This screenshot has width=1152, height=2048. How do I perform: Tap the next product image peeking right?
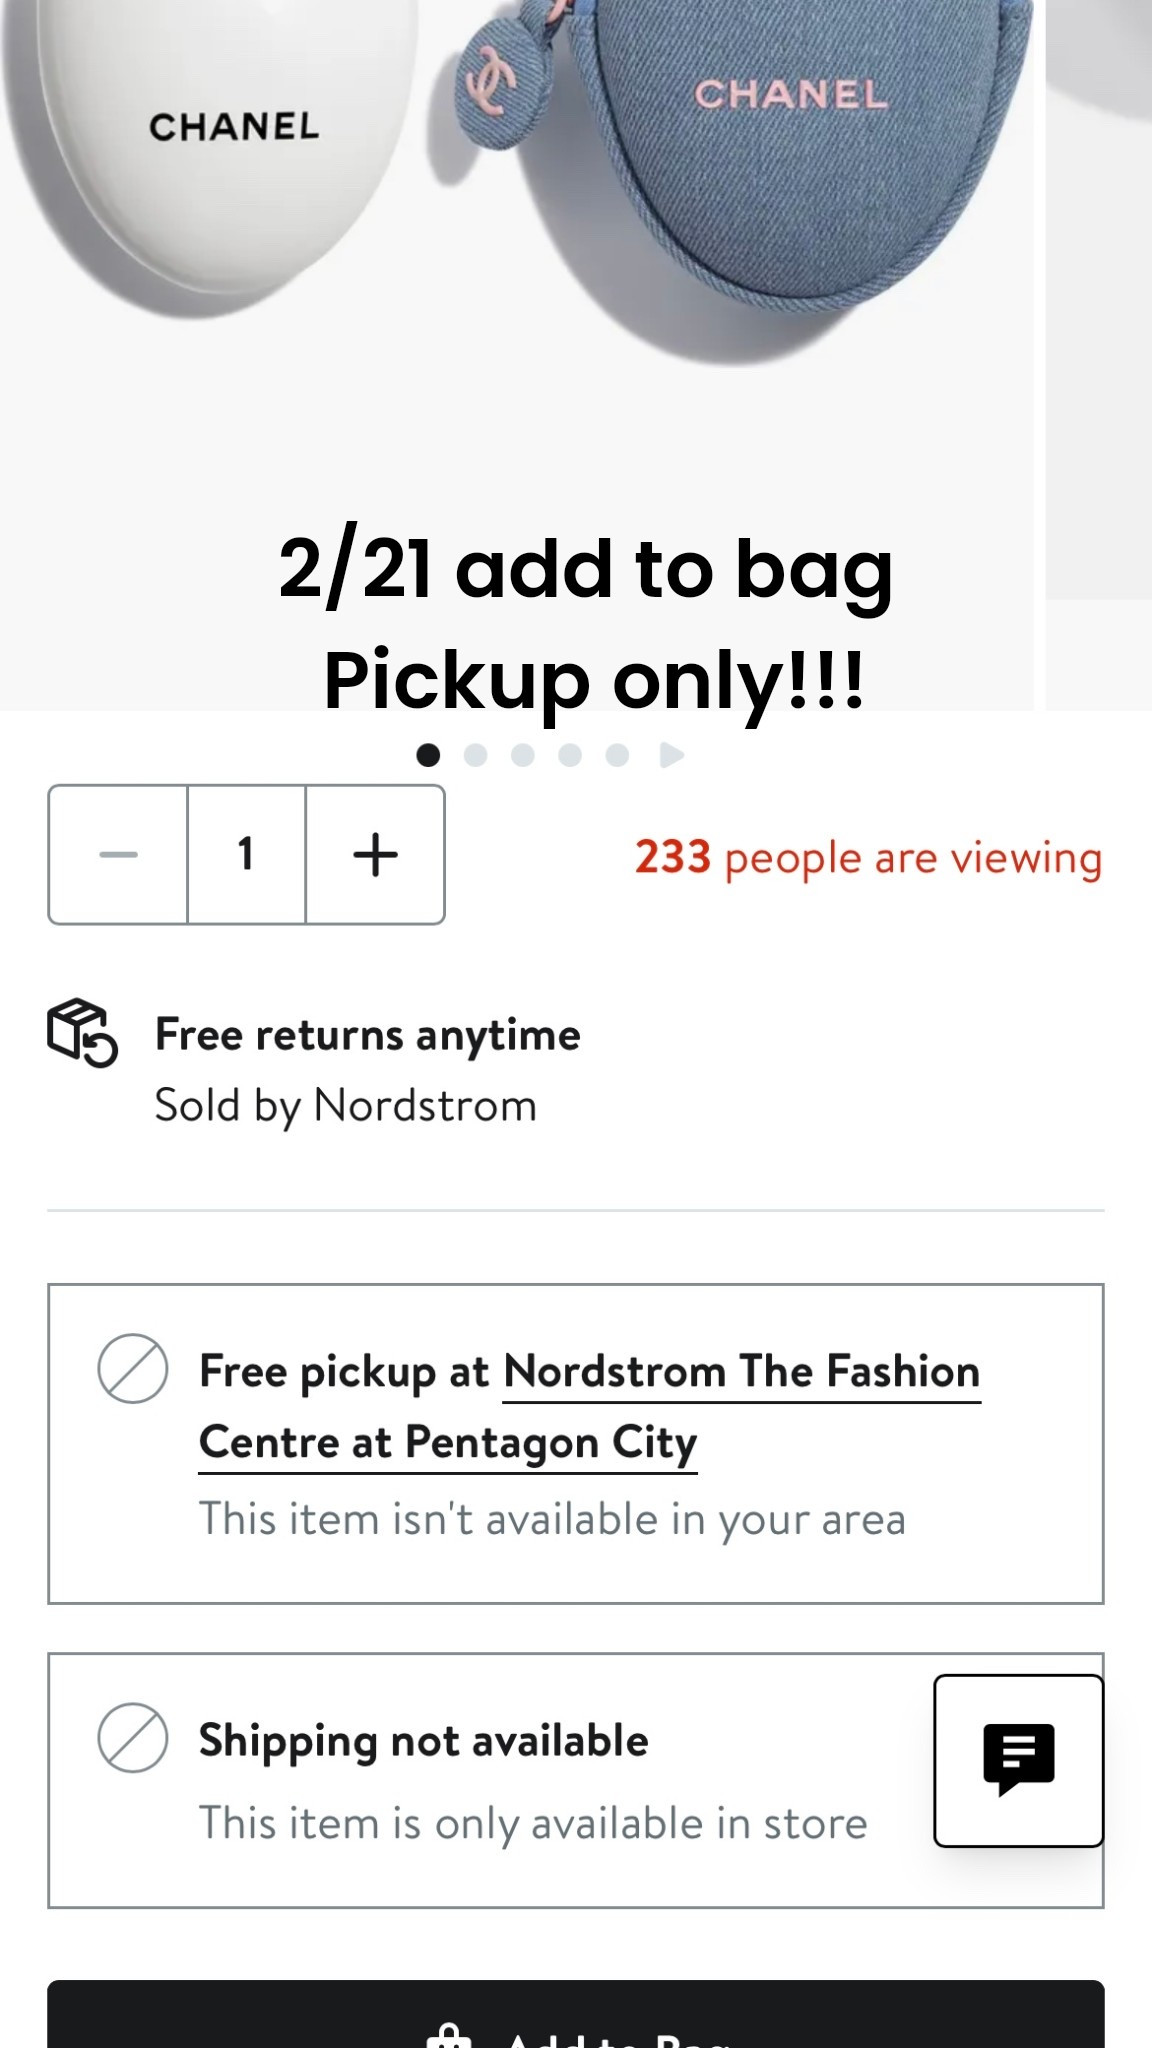point(1100,300)
